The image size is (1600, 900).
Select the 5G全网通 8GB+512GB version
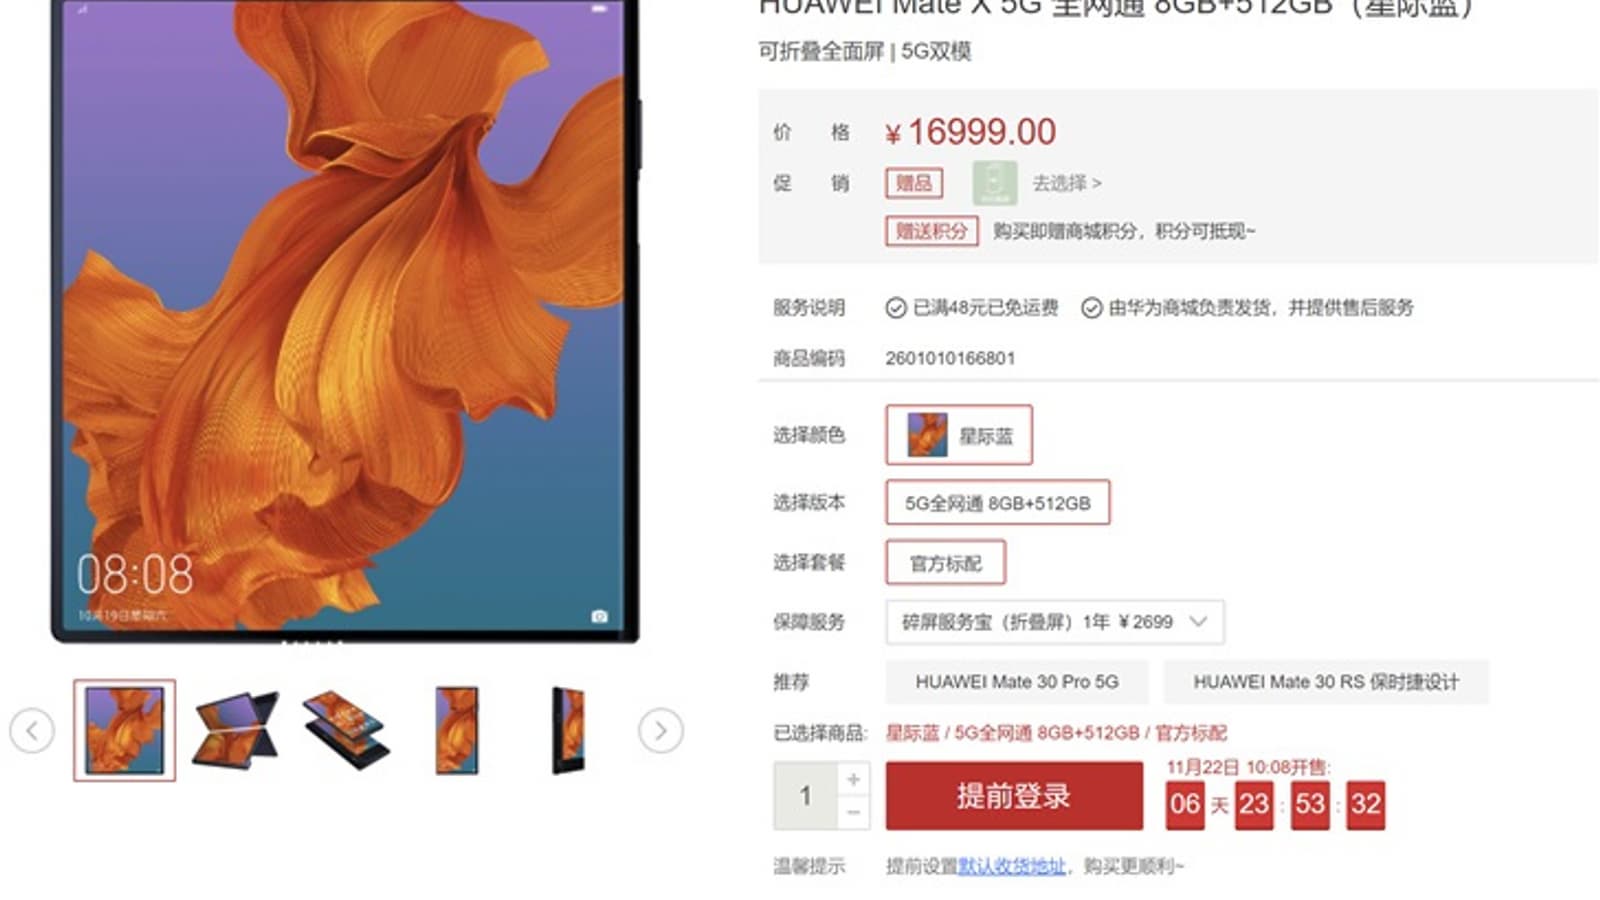(x=998, y=503)
